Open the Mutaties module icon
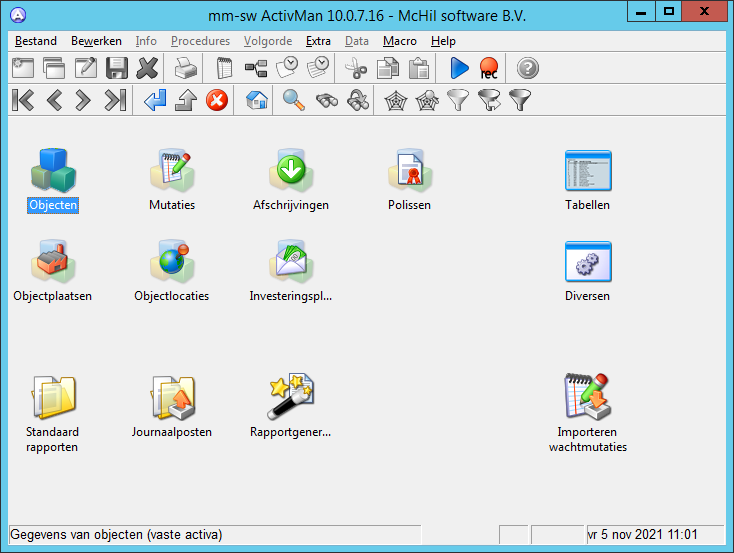The image size is (734, 553). coord(172,170)
